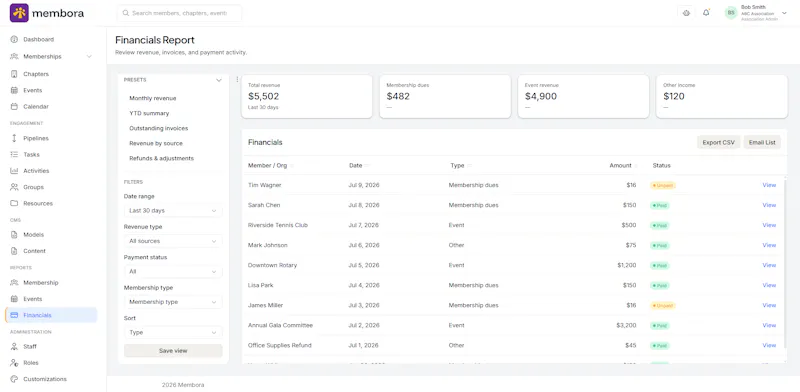Click the Pipelines icon
This screenshot has height=392, width=800.
click(x=14, y=138)
